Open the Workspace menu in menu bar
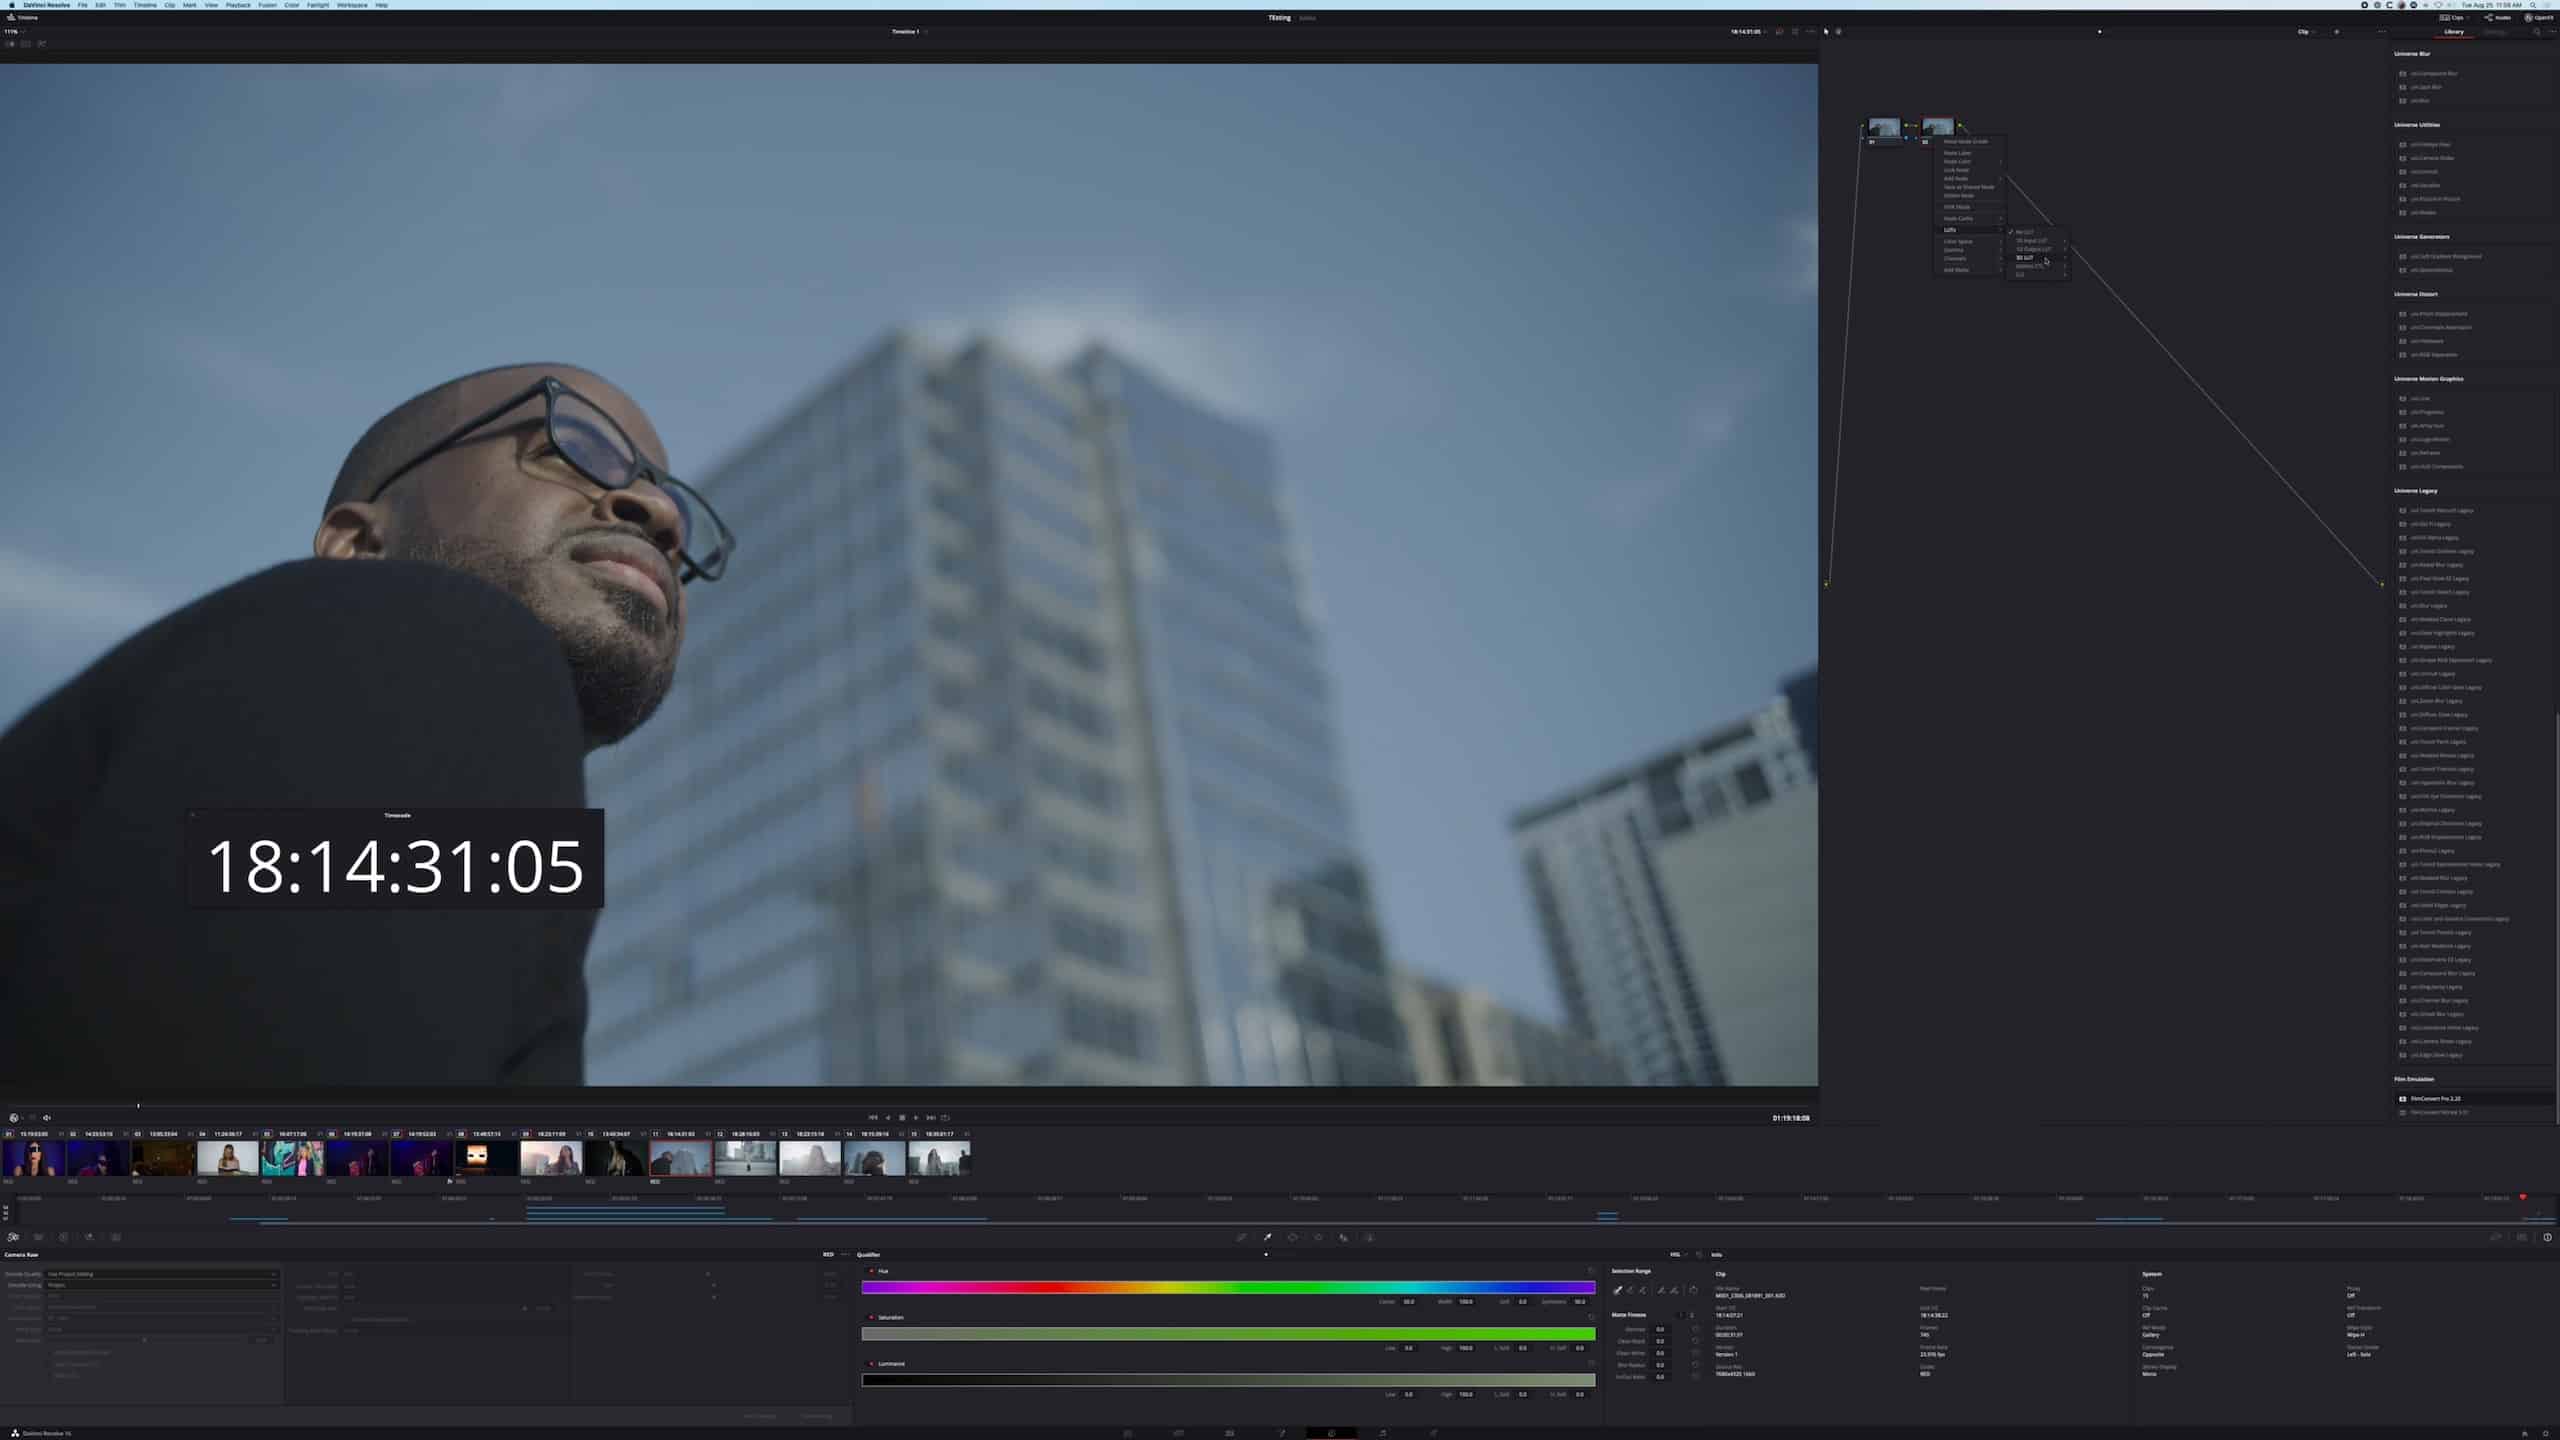The image size is (2560, 1440). [x=352, y=5]
